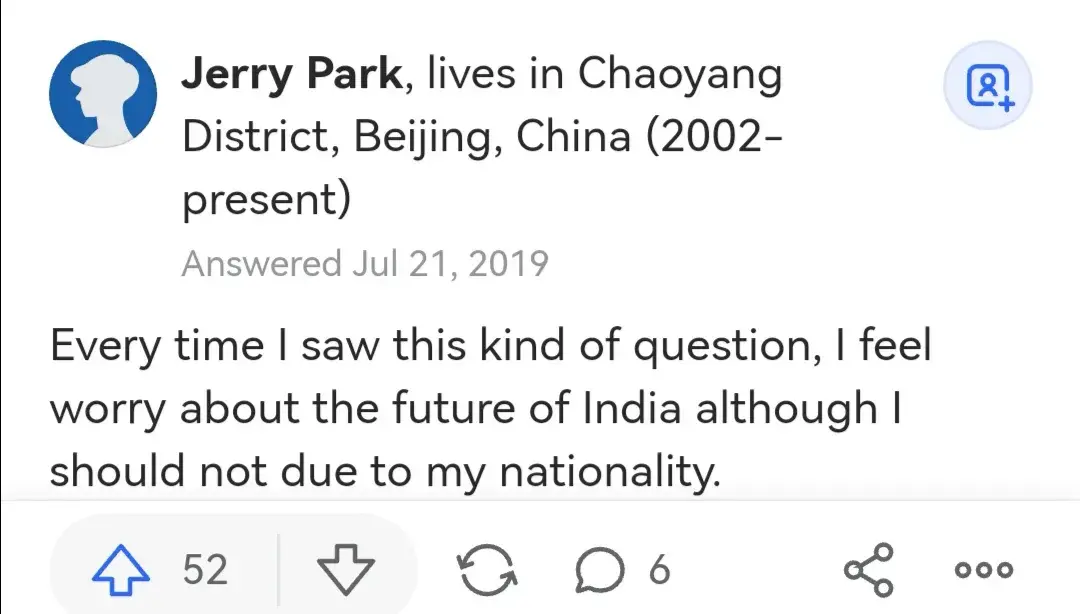Tap the 'should not due to my nationality' line
Viewport: 1080px width, 614px height.
386,472
